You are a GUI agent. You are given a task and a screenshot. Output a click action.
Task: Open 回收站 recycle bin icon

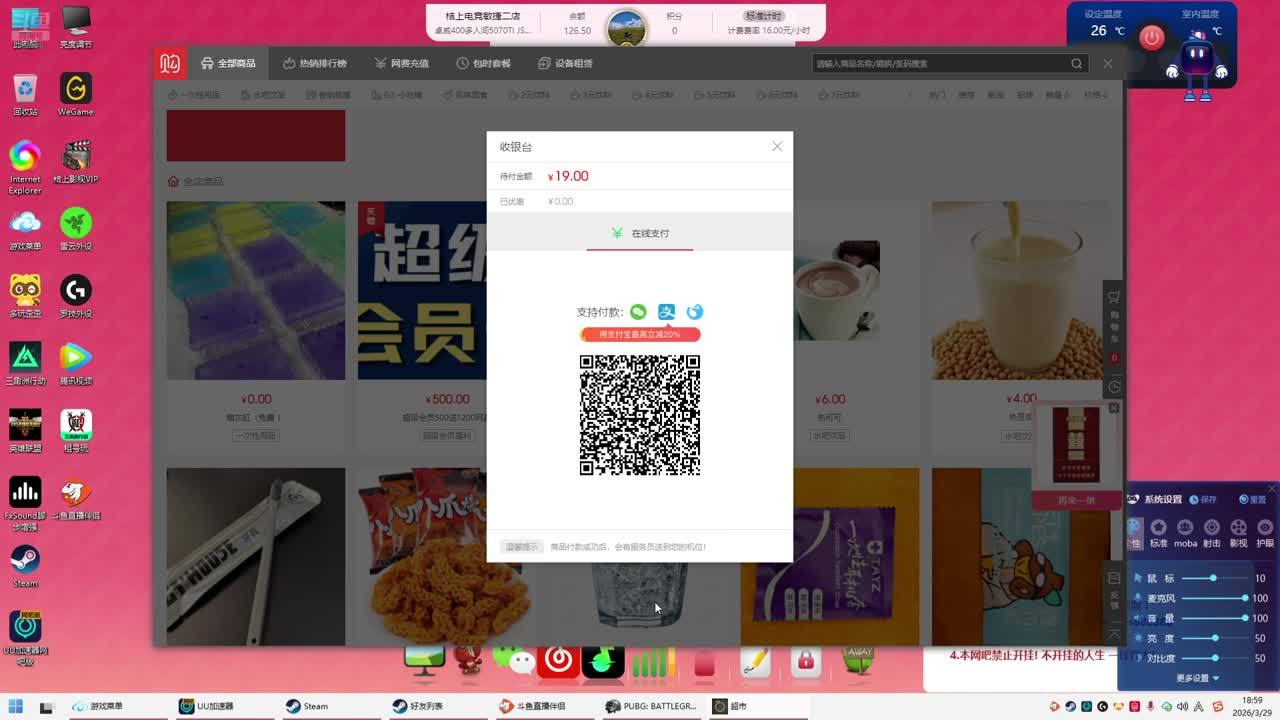coord(25,95)
